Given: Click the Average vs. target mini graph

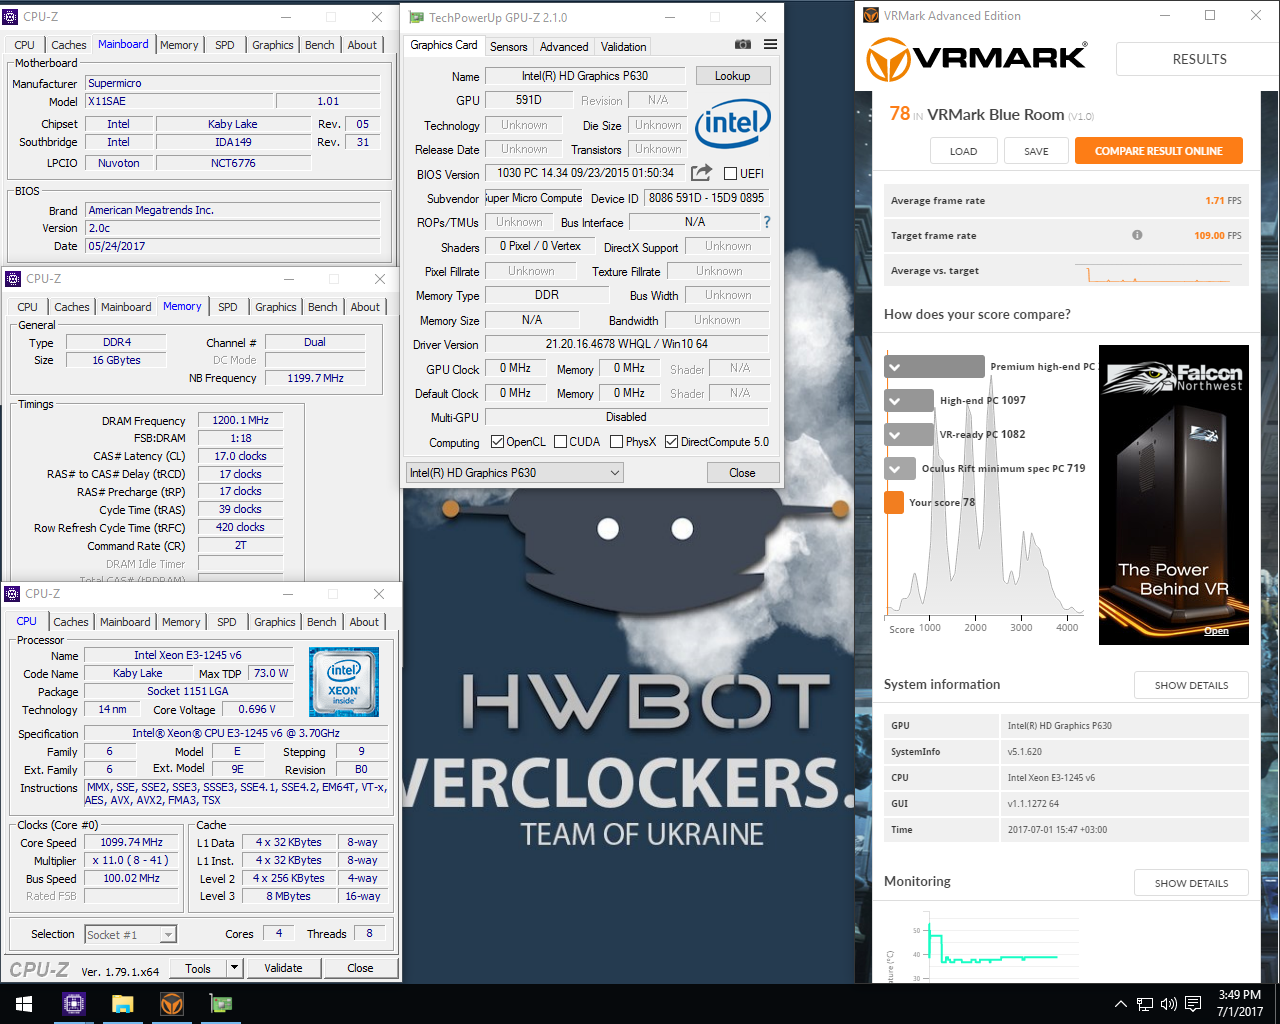Looking at the screenshot, I should [1158, 271].
